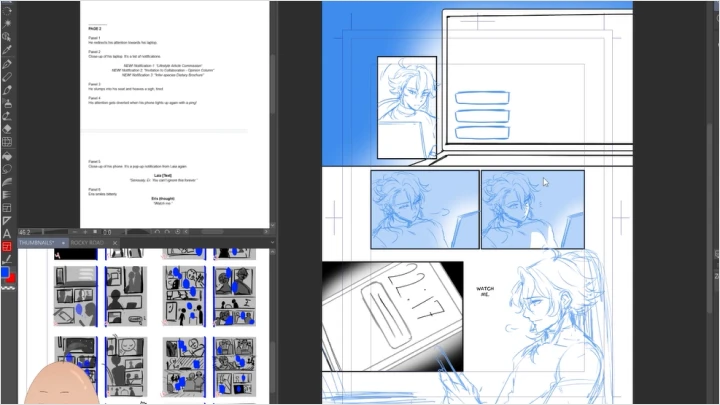Click the "Lais [Text]" line in script
The height and width of the screenshot is (405, 720).
pyautogui.click(x=163, y=175)
